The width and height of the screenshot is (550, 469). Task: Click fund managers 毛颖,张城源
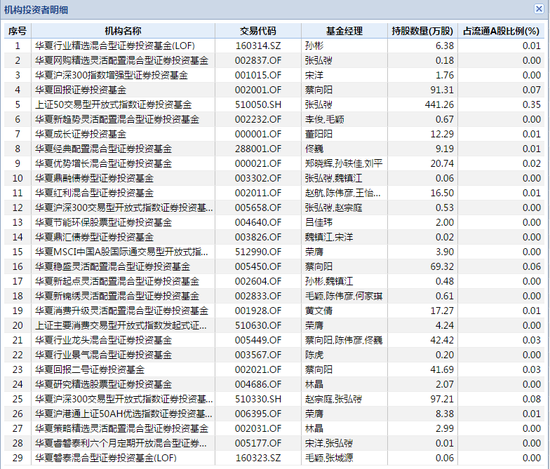click(329, 458)
